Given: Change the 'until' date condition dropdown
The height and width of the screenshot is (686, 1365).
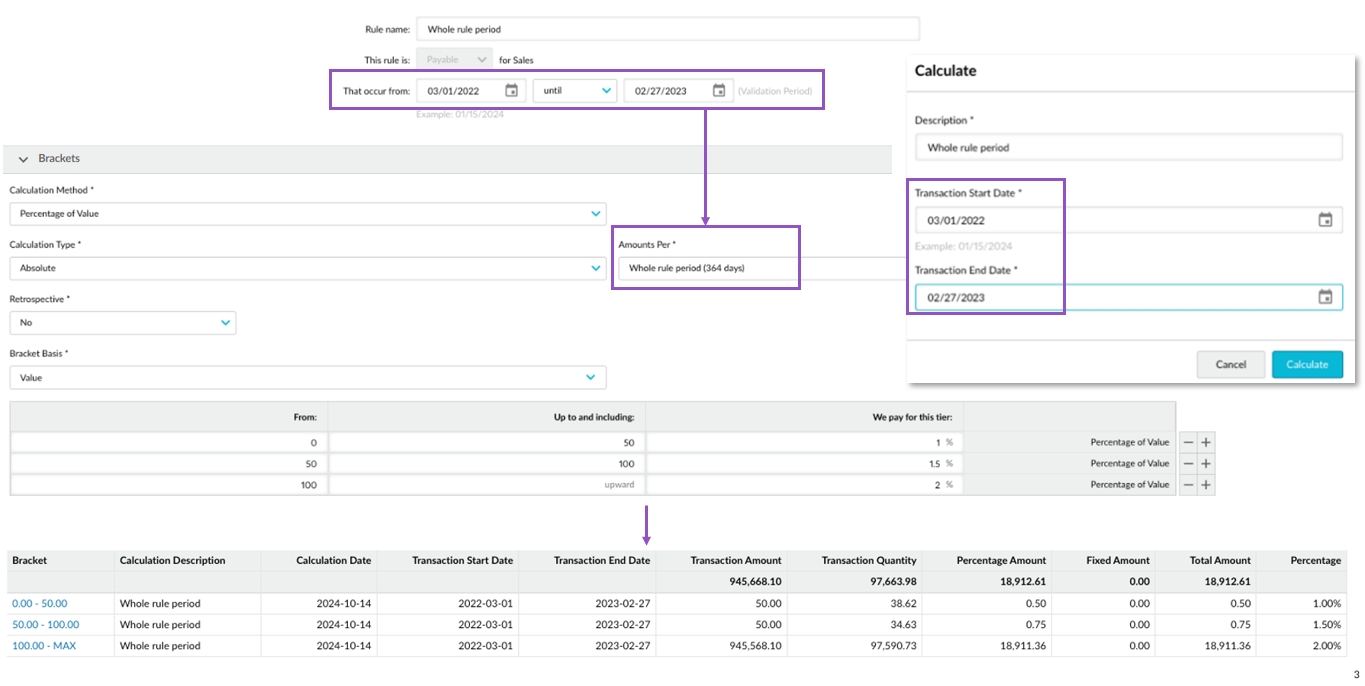Looking at the screenshot, I should (x=575, y=91).
